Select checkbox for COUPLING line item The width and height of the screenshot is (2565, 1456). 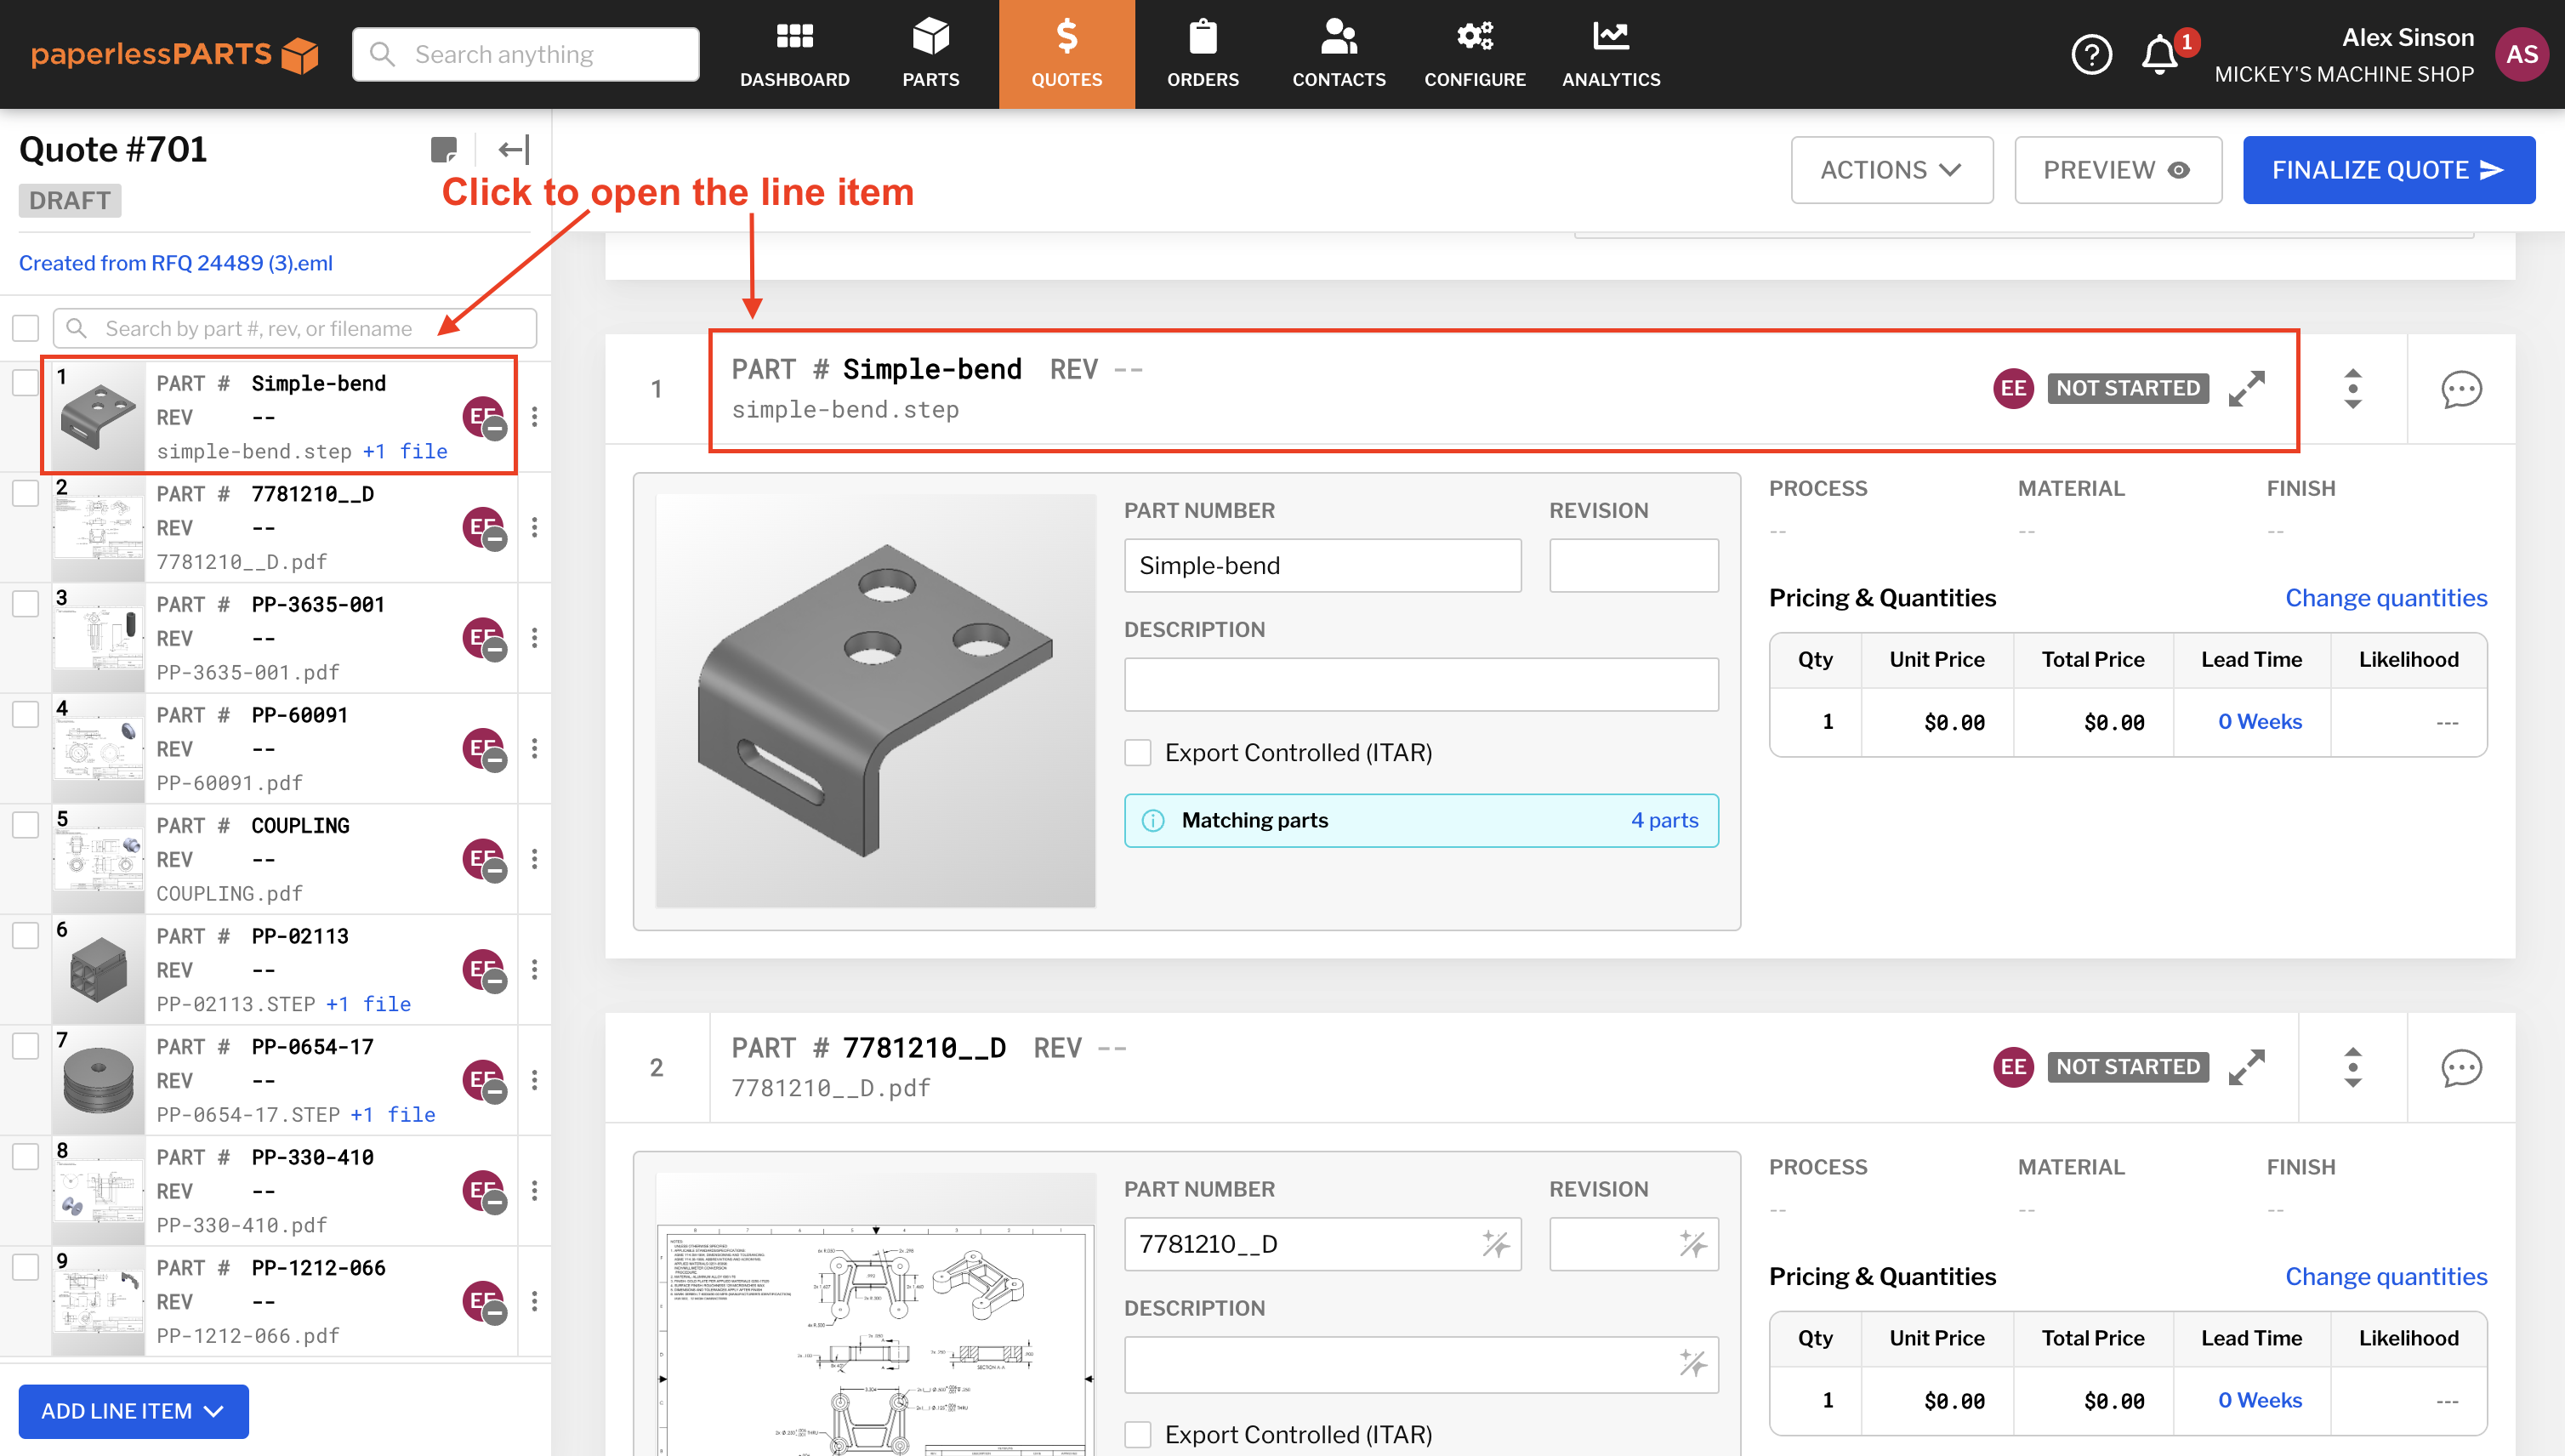tap(25, 825)
